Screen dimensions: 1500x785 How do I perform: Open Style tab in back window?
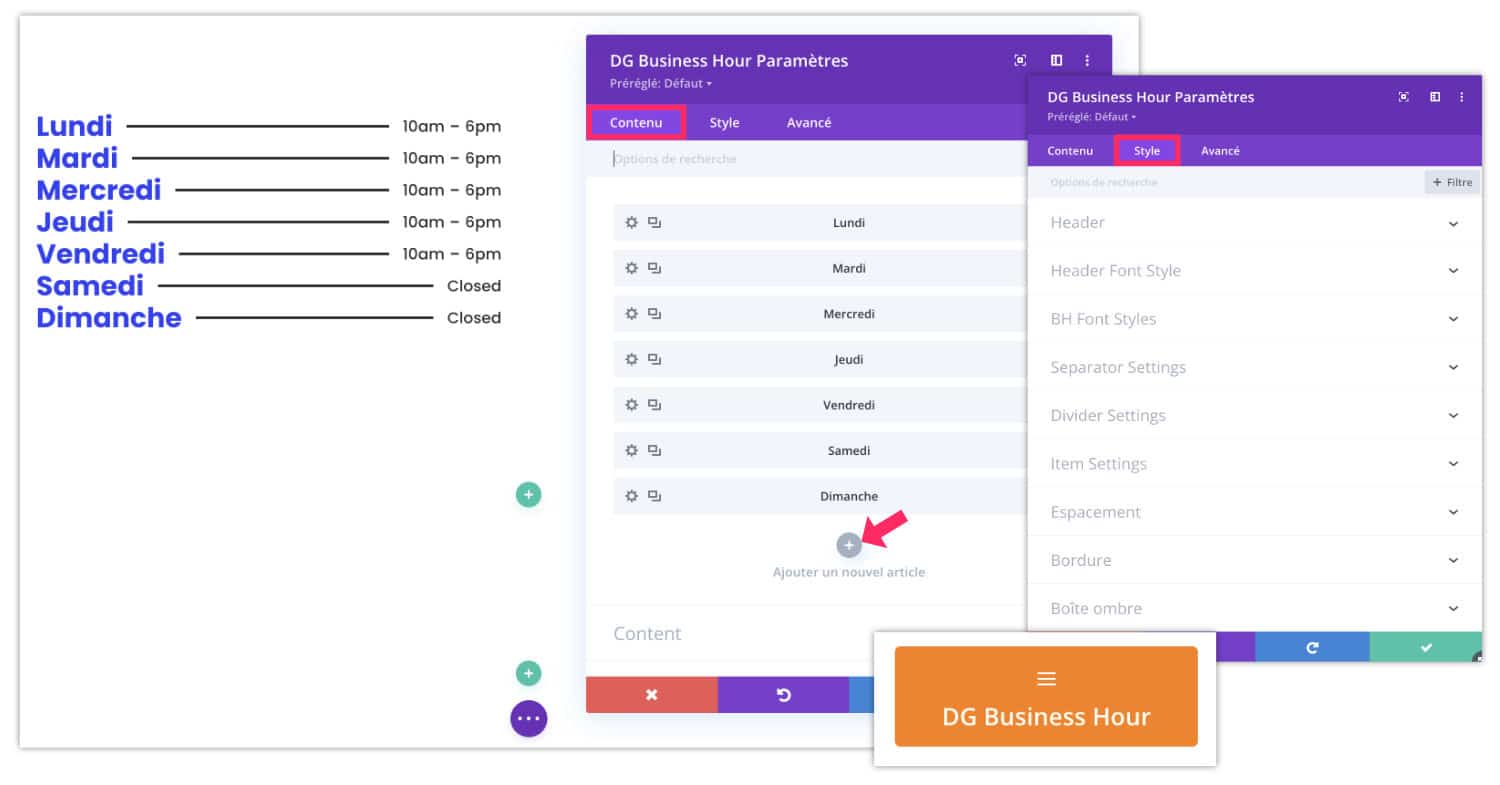(724, 122)
